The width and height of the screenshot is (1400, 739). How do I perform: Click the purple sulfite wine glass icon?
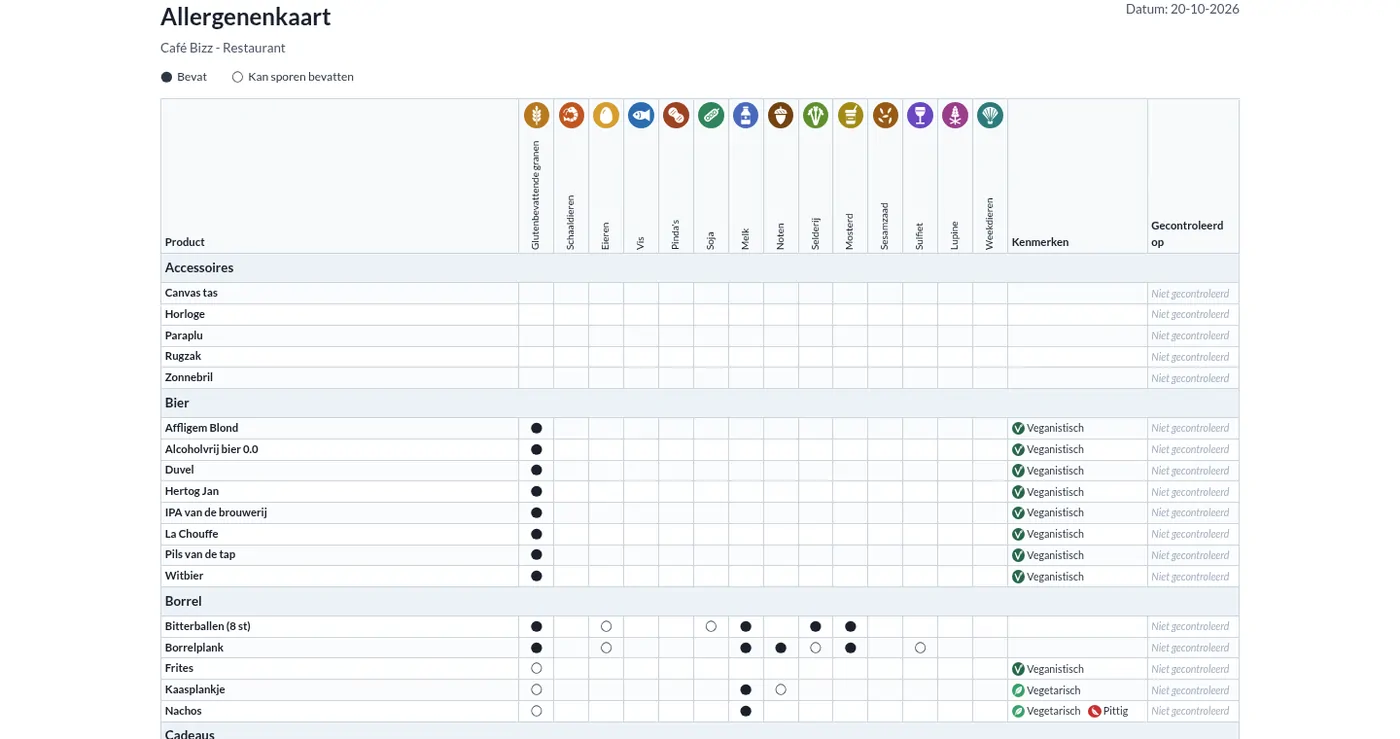920,115
